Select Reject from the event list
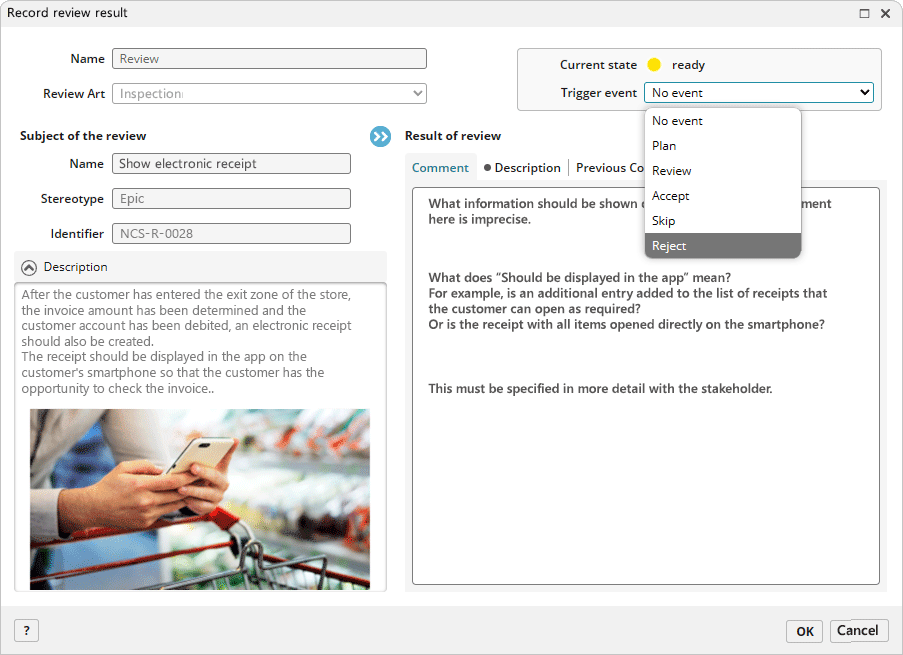 722,246
